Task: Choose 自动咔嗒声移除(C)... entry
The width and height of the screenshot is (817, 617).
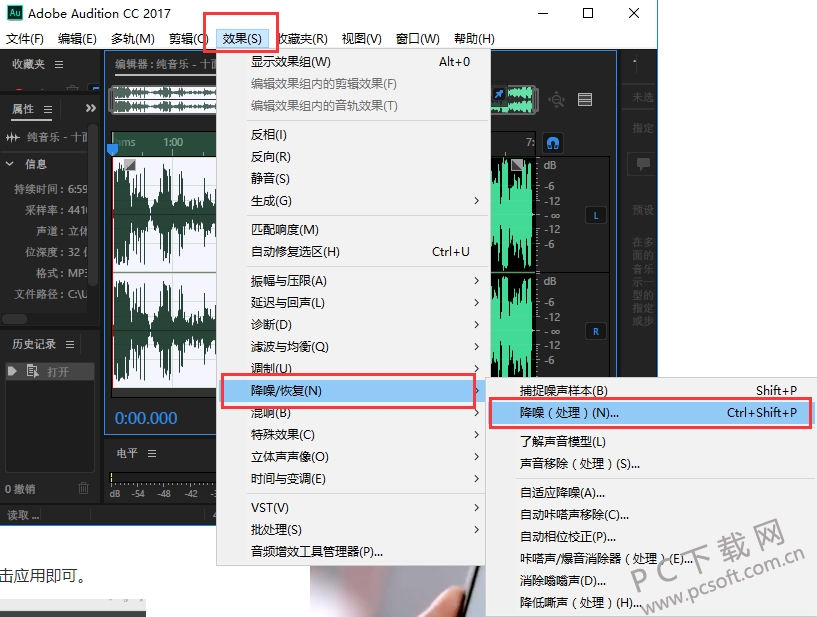Action: (651, 514)
